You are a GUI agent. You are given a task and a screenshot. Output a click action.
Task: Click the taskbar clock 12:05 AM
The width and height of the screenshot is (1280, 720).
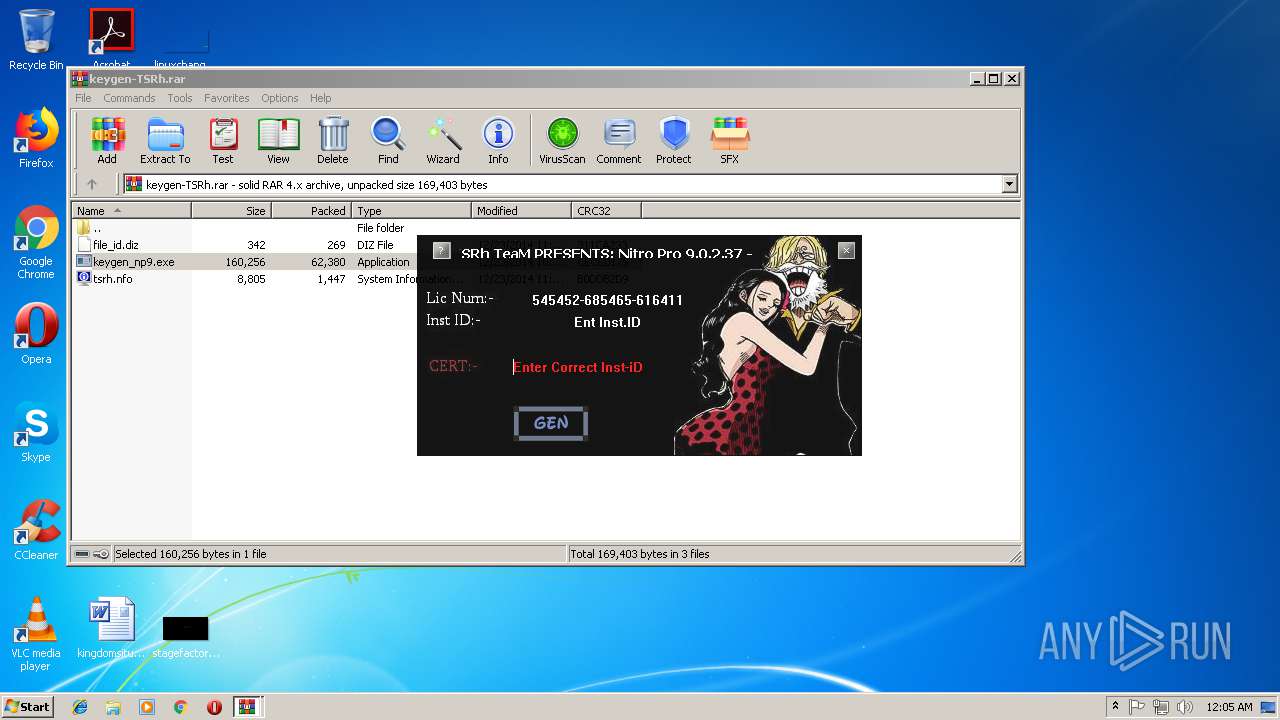(x=1229, y=707)
